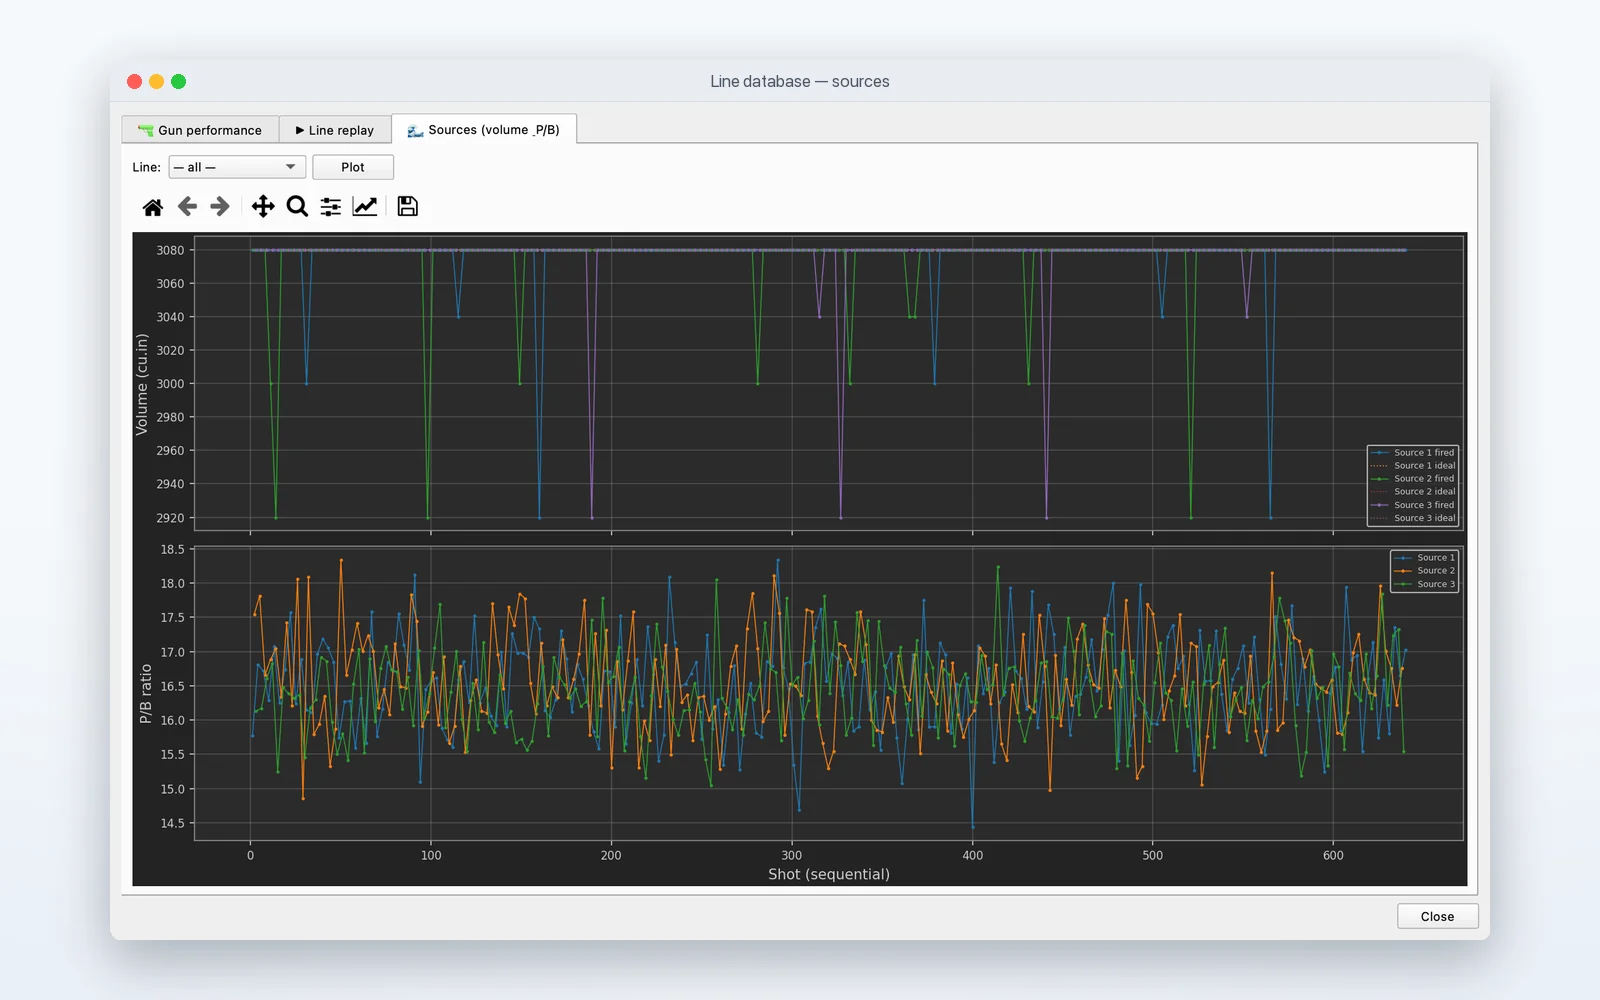The image size is (1600, 1000).
Task: Click the 600 tick on shot axis
Action: click(1333, 856)
